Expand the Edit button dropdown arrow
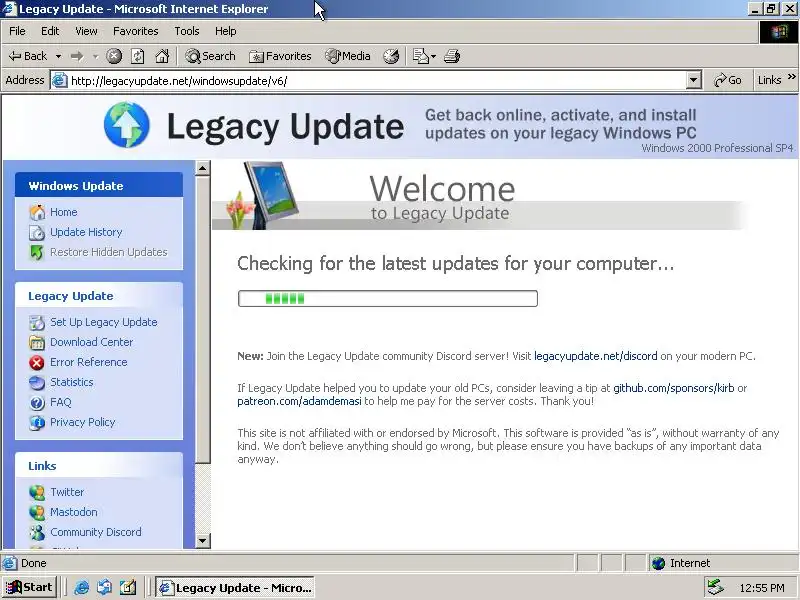800x600 pixels. [433, 56]
